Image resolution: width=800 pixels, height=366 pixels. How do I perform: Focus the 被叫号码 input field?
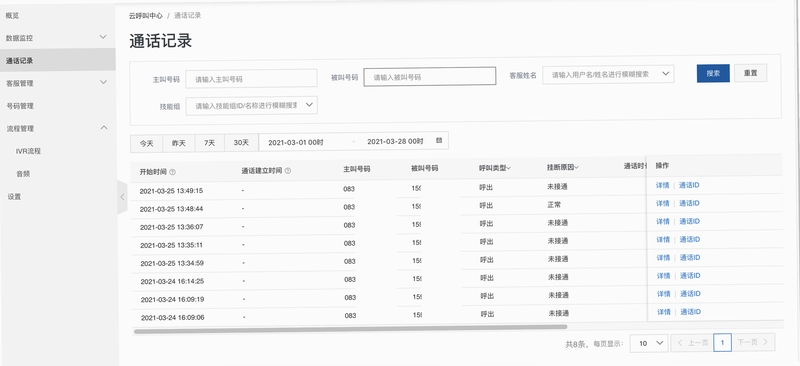pyautogui.click(x=430, y=77)
